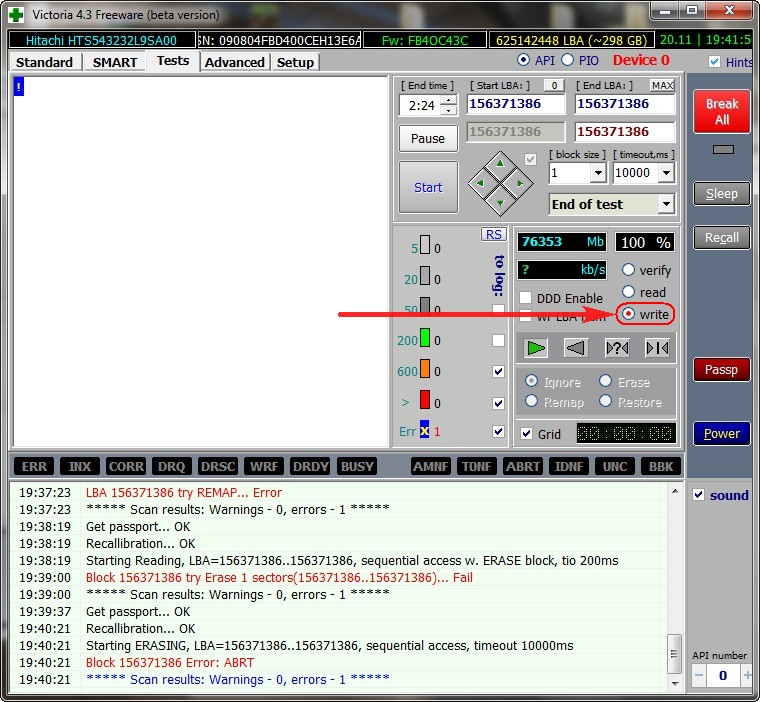
Task: Open the block size dropdown
Action: point(598,173)
